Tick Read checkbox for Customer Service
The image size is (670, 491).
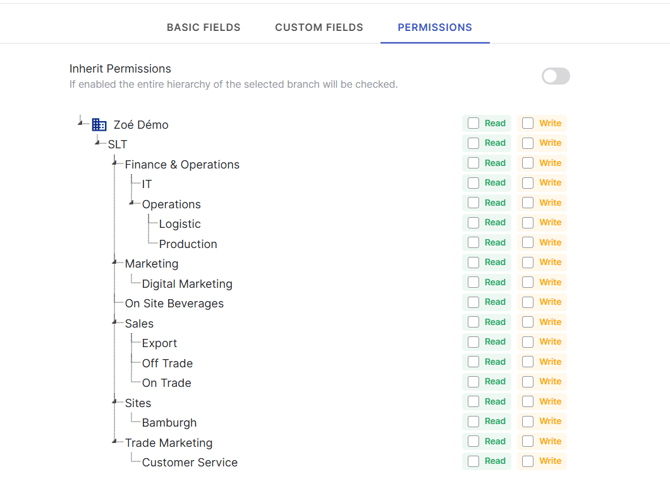coord(474,461)
